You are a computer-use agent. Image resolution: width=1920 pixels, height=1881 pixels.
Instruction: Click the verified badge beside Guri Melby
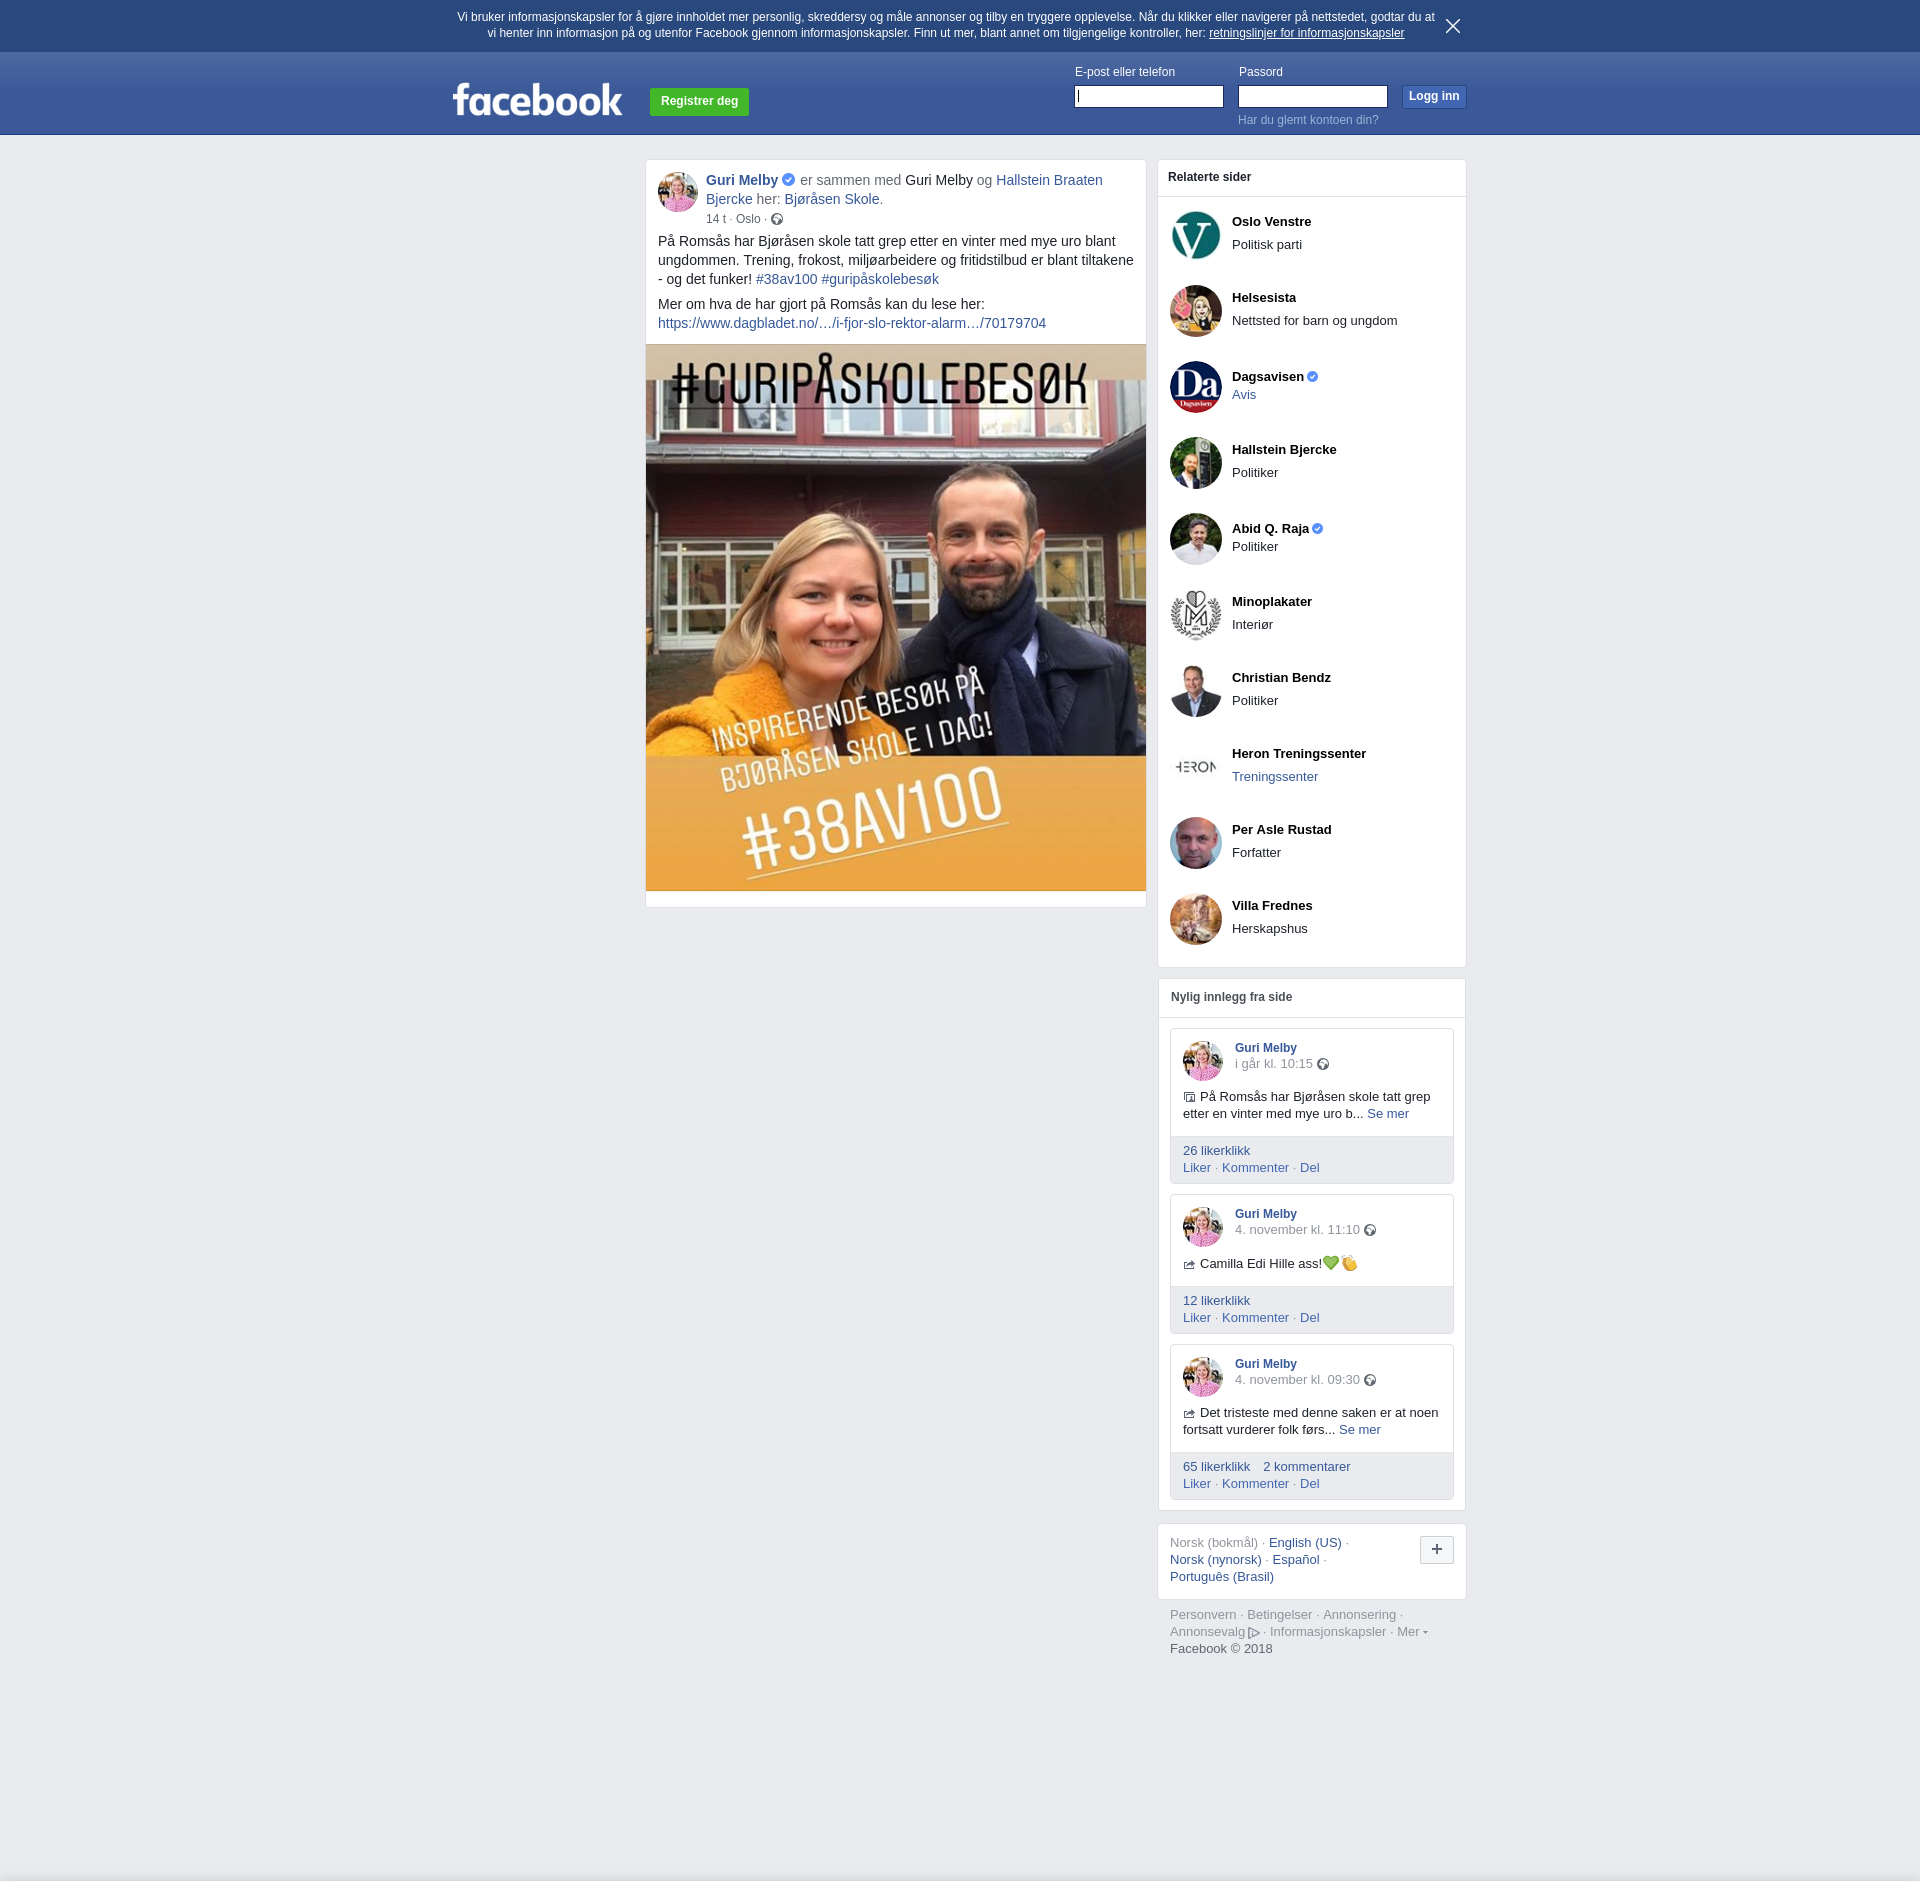788,180
